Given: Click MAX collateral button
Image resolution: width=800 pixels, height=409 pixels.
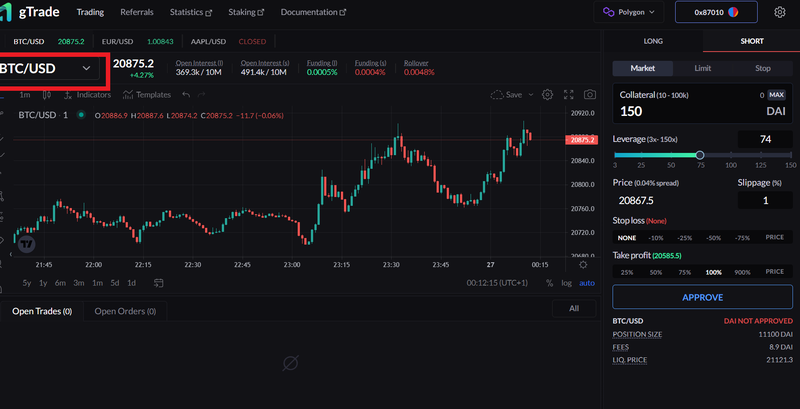Looking at the screenshot, I should click(x=777, y=95).
